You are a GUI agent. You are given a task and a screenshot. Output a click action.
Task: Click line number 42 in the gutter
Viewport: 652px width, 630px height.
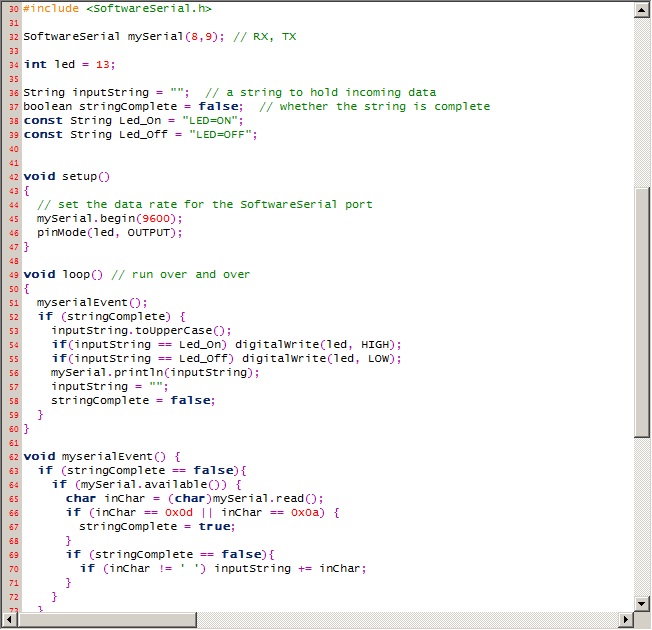tap(14, 177)
